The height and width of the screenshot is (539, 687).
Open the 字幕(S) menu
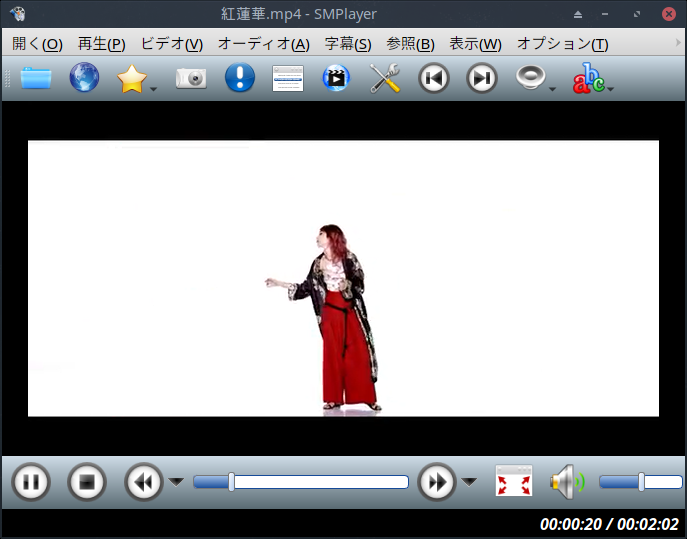(348, 44)
